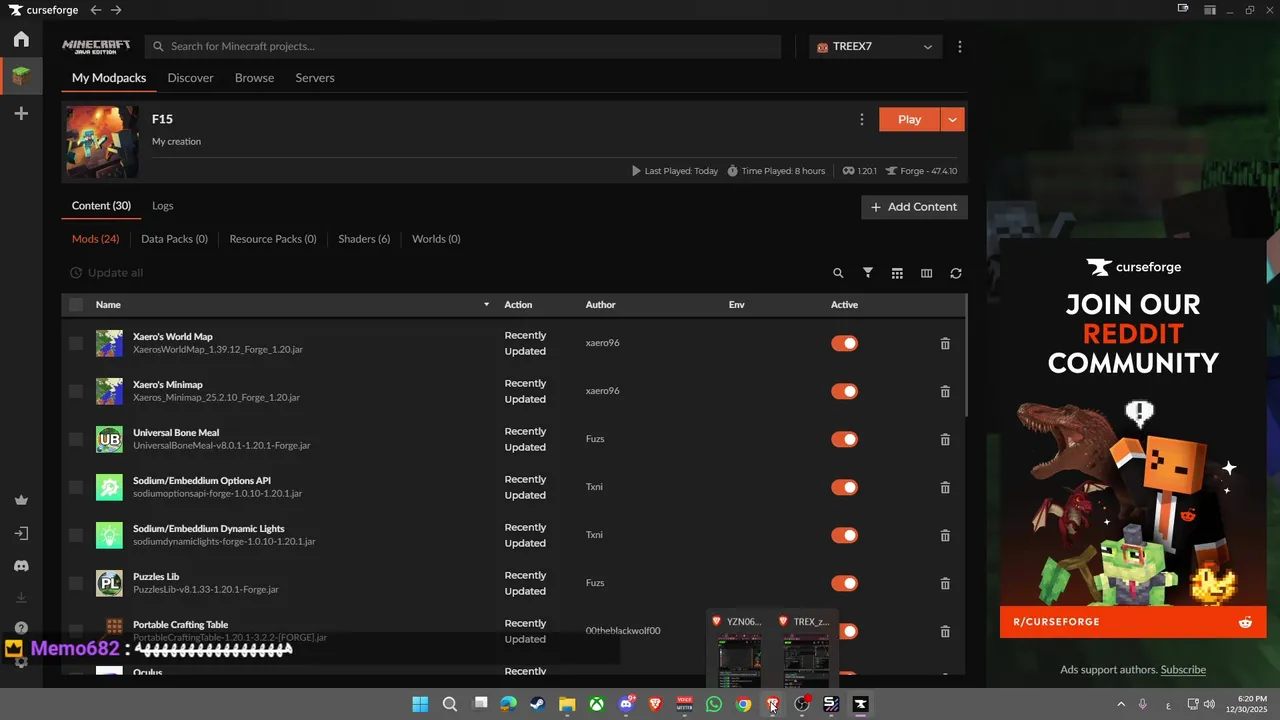Viewport: 1280px width, 720px height.
Task: Click the sign-in arrow icon in sidebar
Action: click(21, 534)
